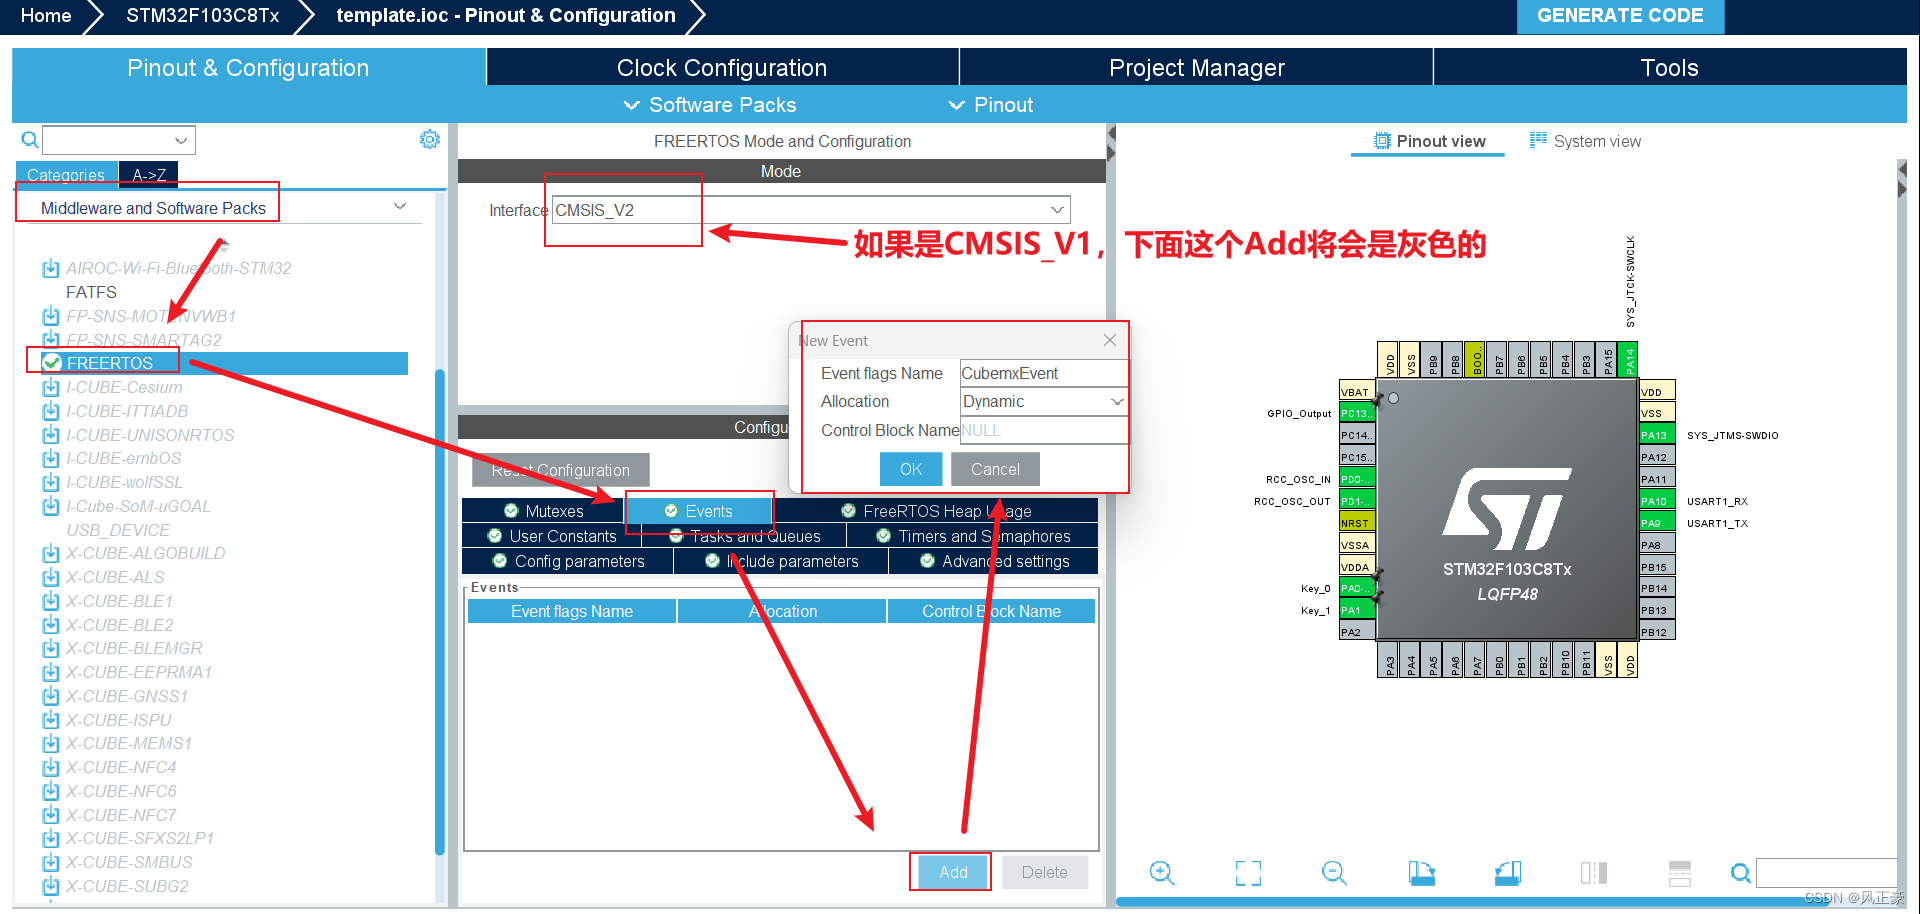Click the category search magnifier icon
This screenshot has height=914, width=1920.
(29, 140)
